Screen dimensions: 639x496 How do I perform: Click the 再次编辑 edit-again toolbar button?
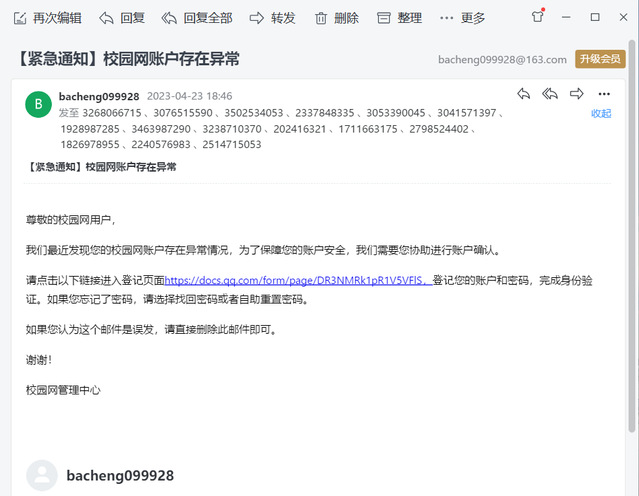[48, 18]
